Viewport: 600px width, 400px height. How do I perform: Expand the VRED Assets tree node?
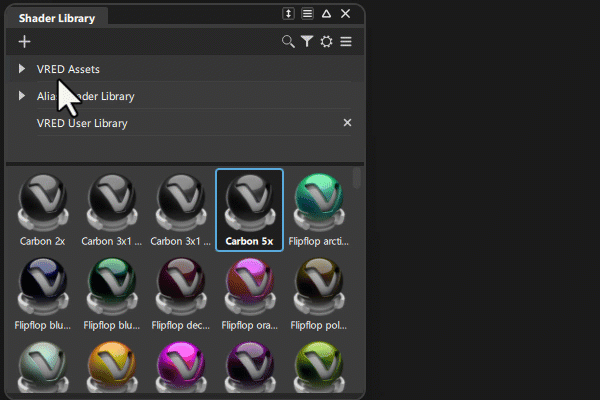point(22,69)
